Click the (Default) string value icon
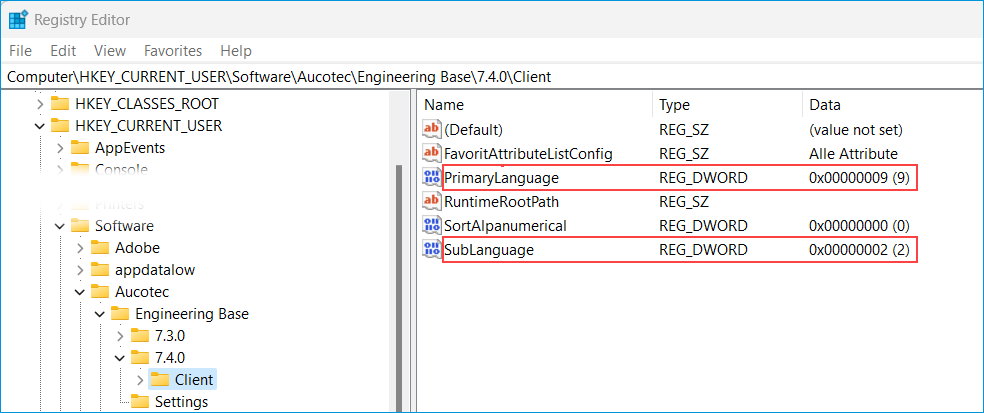 [x=432, y=130]
